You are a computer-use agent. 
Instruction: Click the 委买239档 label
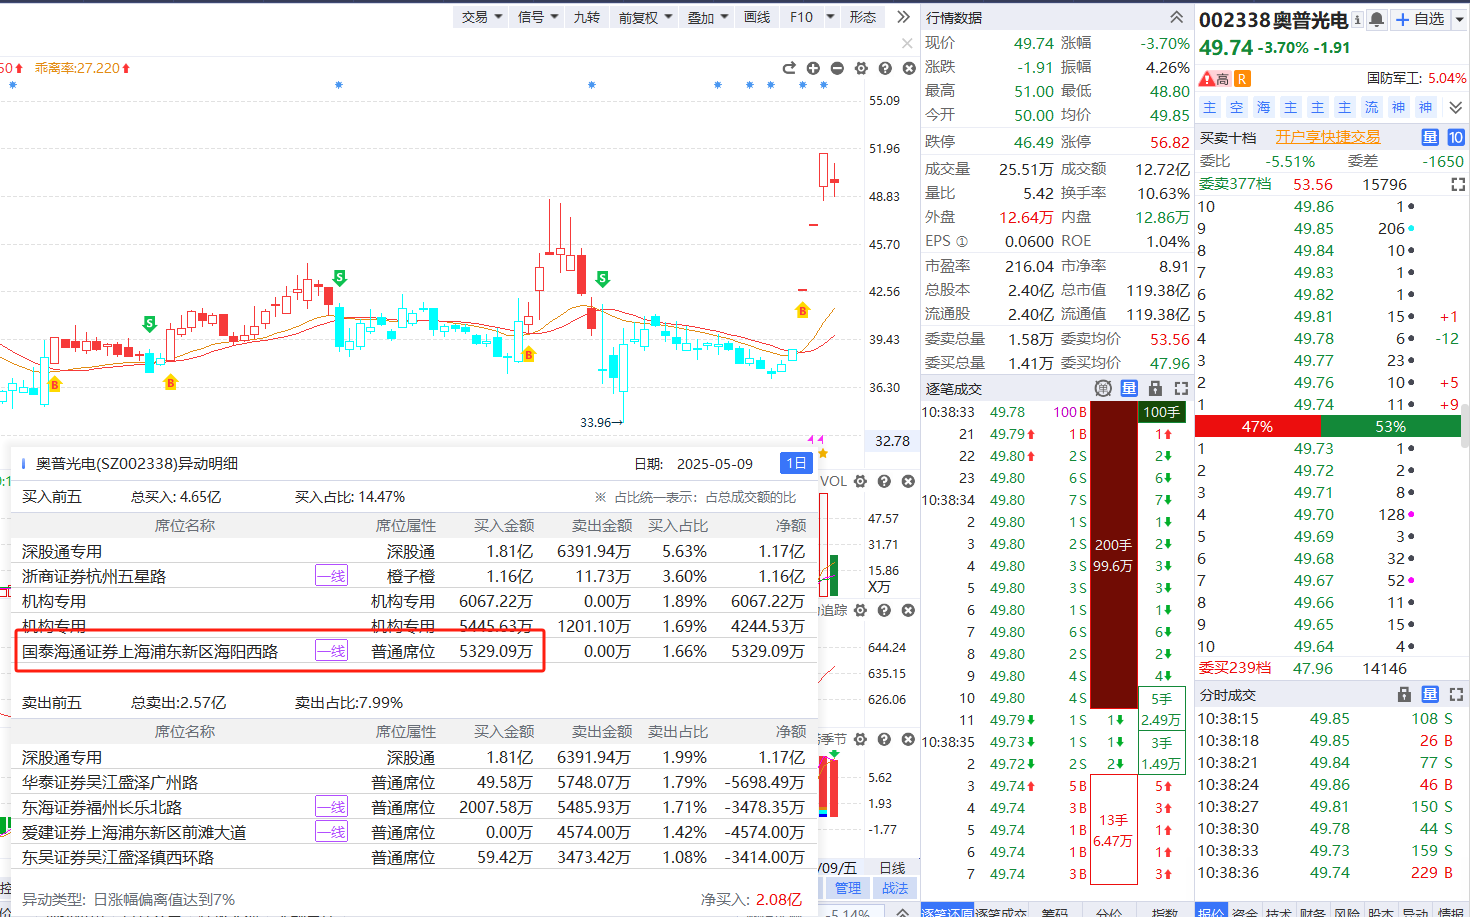click(1235, 668)
